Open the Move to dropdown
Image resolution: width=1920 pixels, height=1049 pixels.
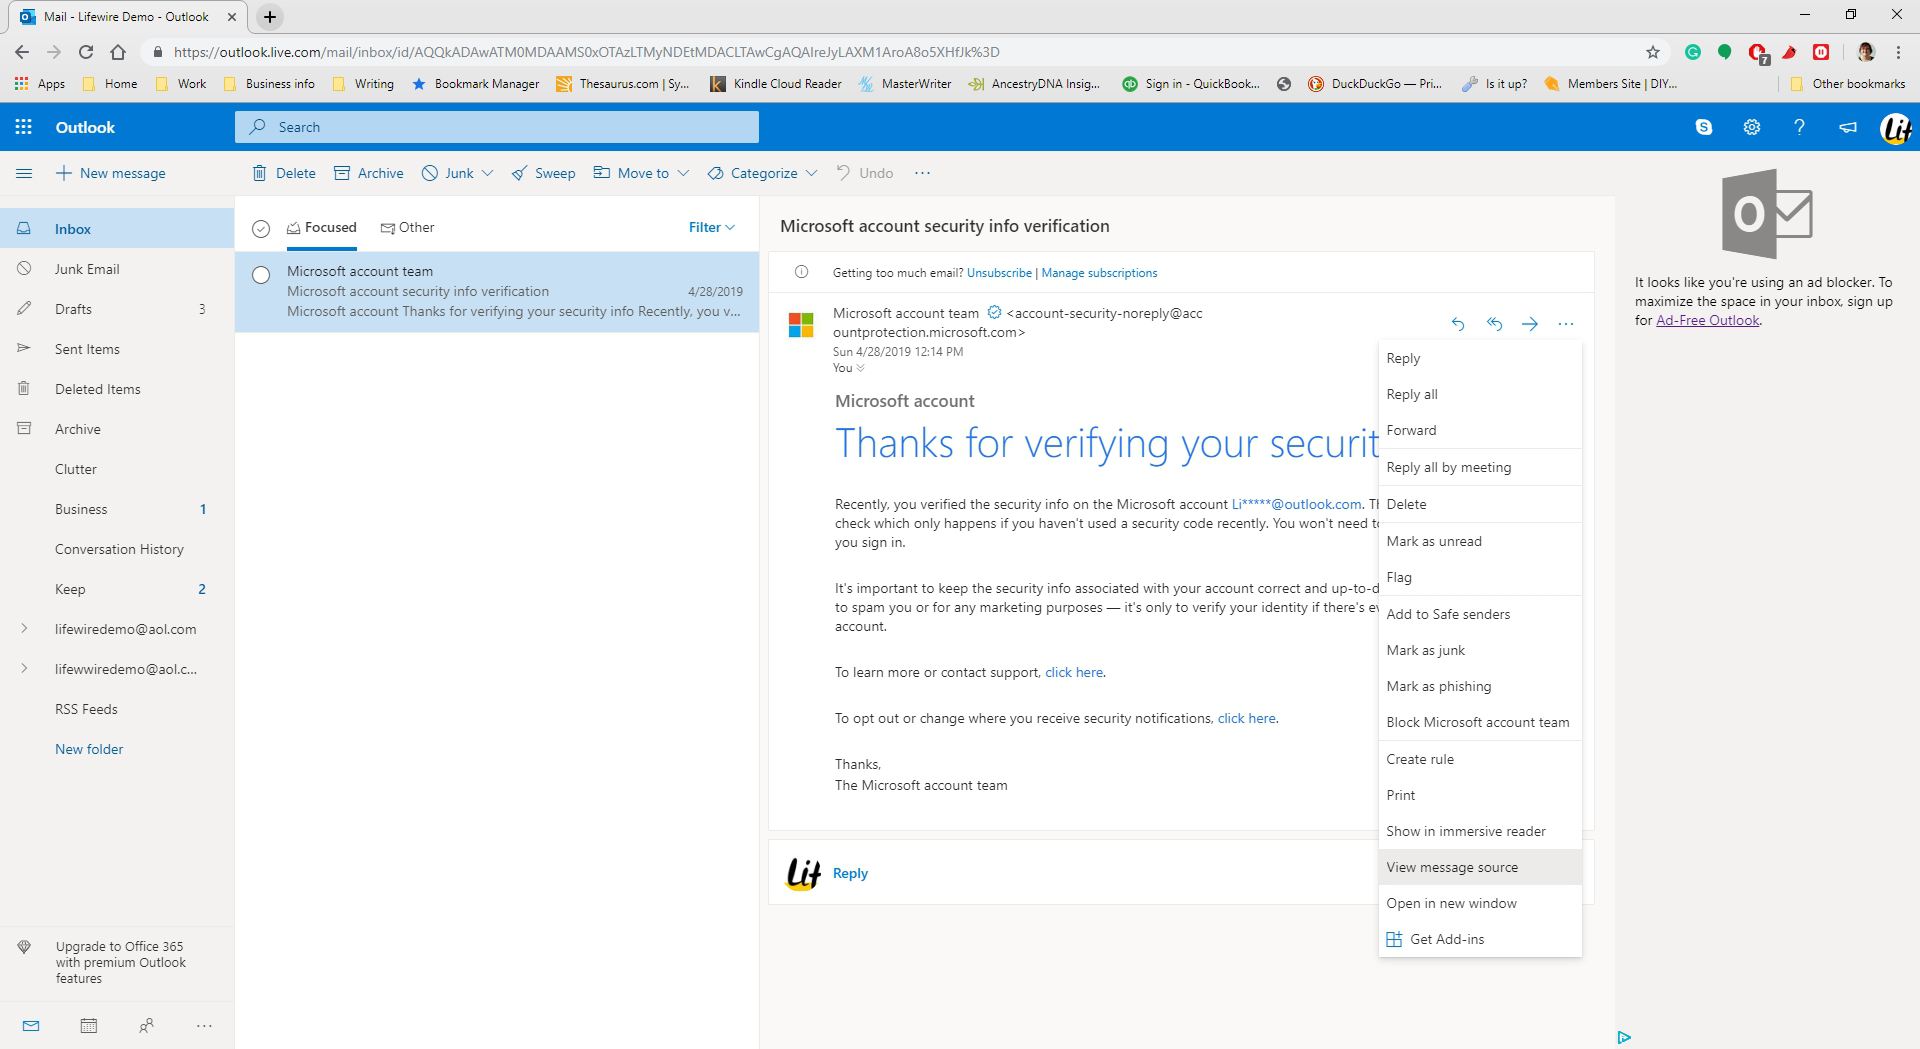tap(641, 173)
